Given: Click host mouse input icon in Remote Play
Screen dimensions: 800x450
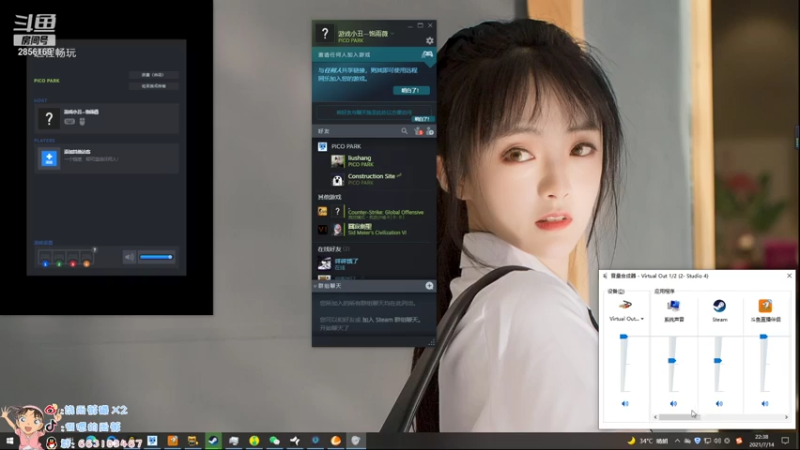Looking at the screenshot, I should 82,121.
